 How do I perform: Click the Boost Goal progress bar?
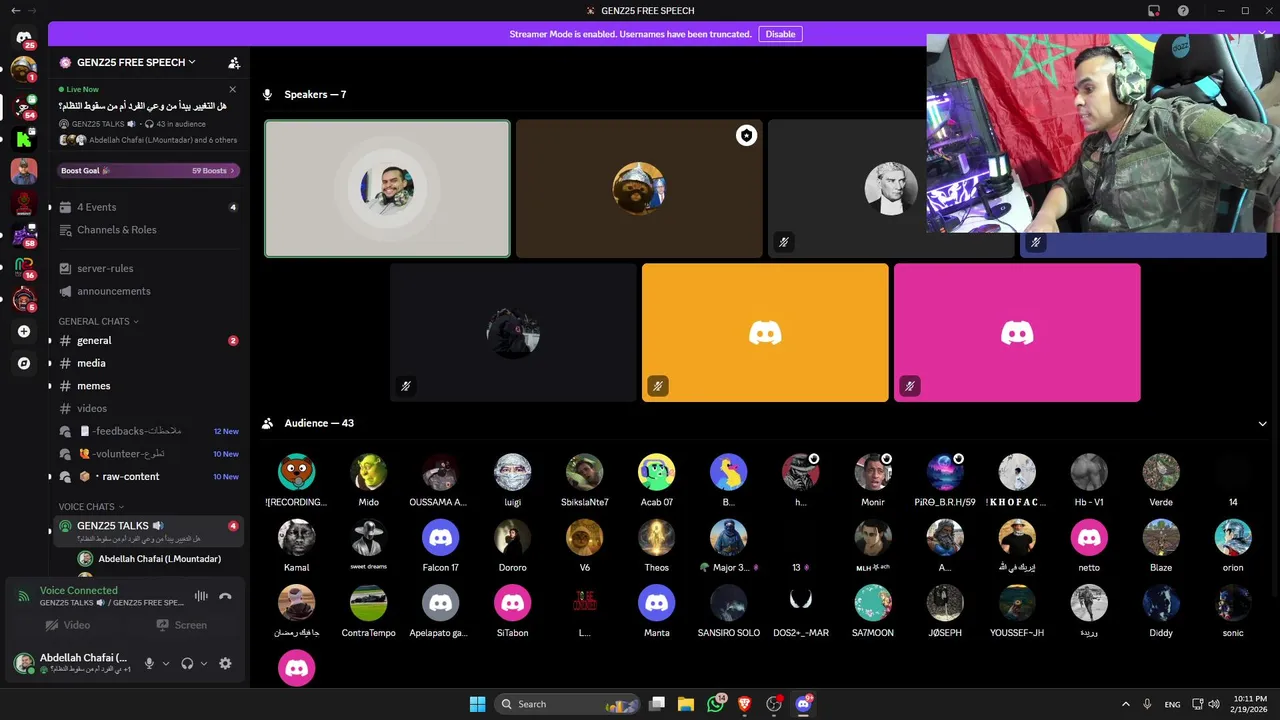149,171
